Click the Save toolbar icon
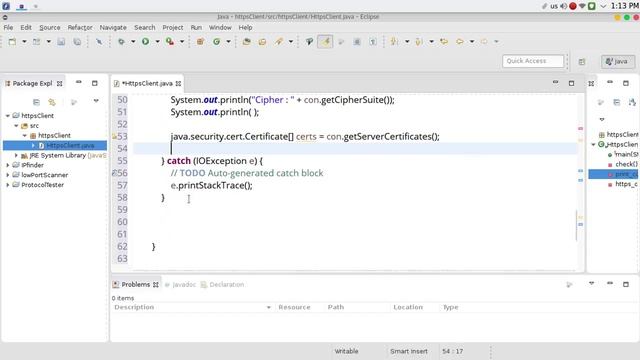640x360 pixels. click(x=61, y=42)
